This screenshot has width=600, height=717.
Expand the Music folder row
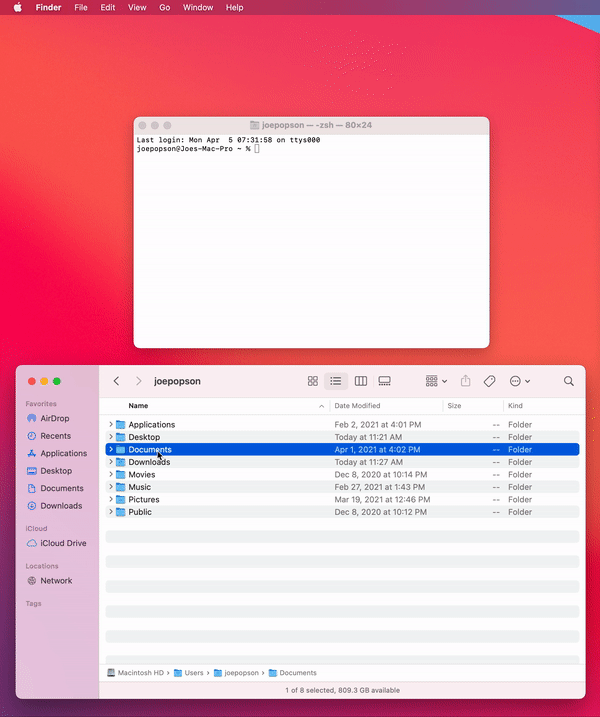pos(111,487)
